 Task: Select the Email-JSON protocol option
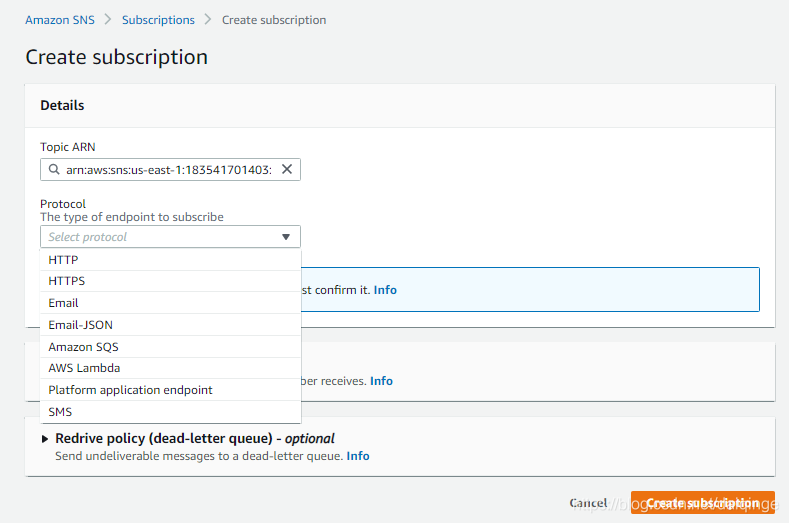coord(170,325)
